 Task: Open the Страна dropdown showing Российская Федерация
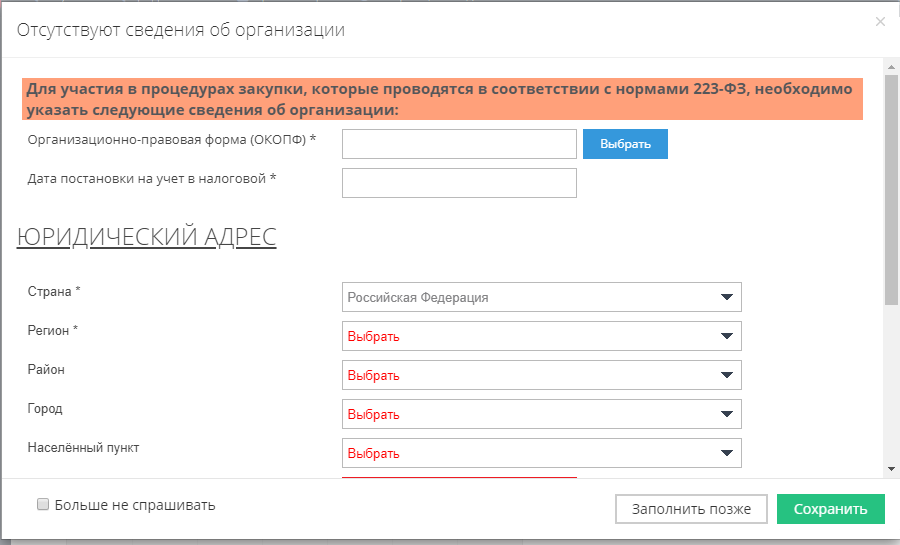(541, 297)
